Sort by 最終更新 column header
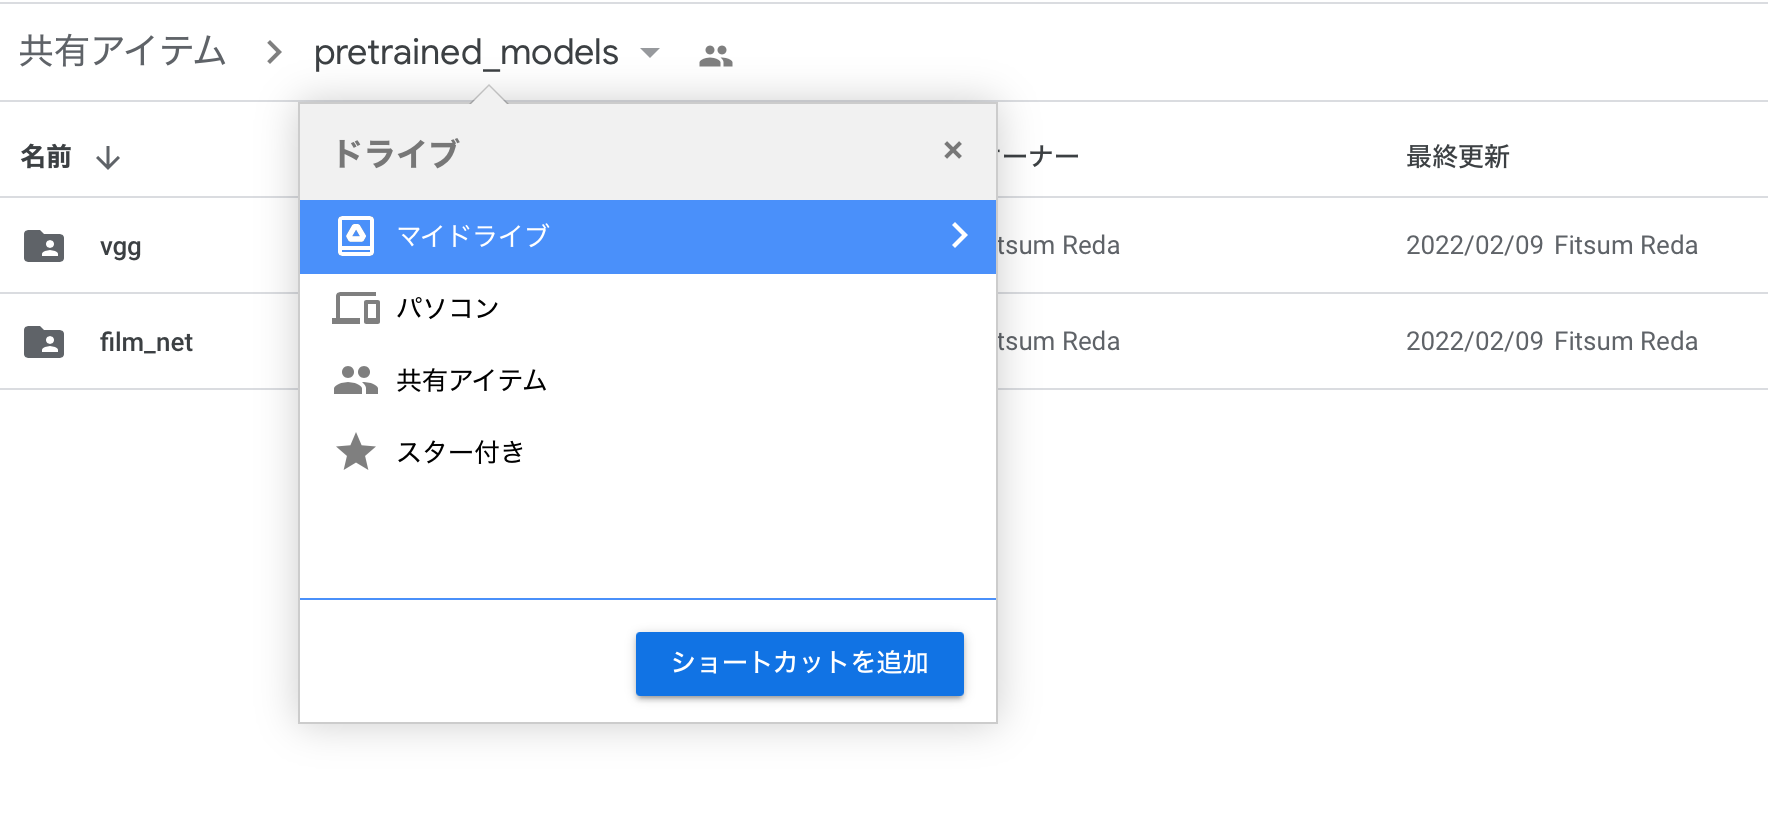This screenshot has height=814, width=1768. point(1457,157)
